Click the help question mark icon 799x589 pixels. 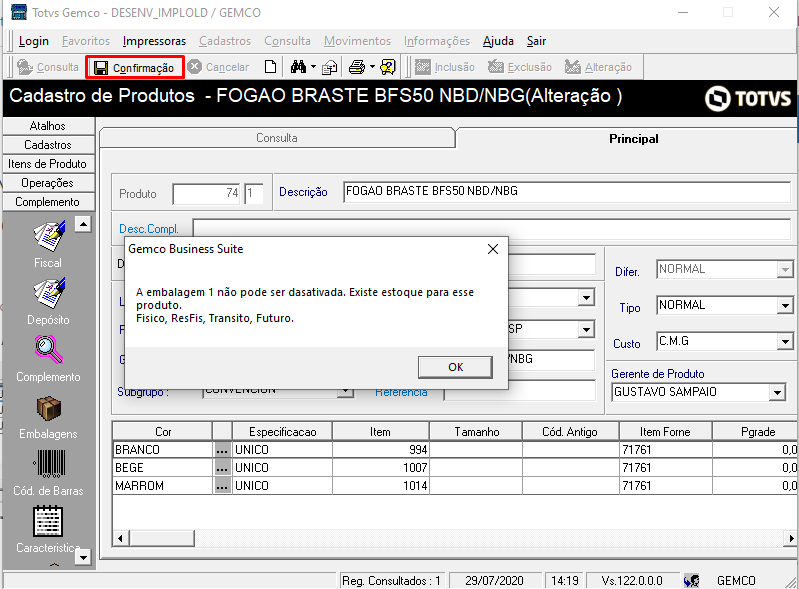tap(388, 67)
